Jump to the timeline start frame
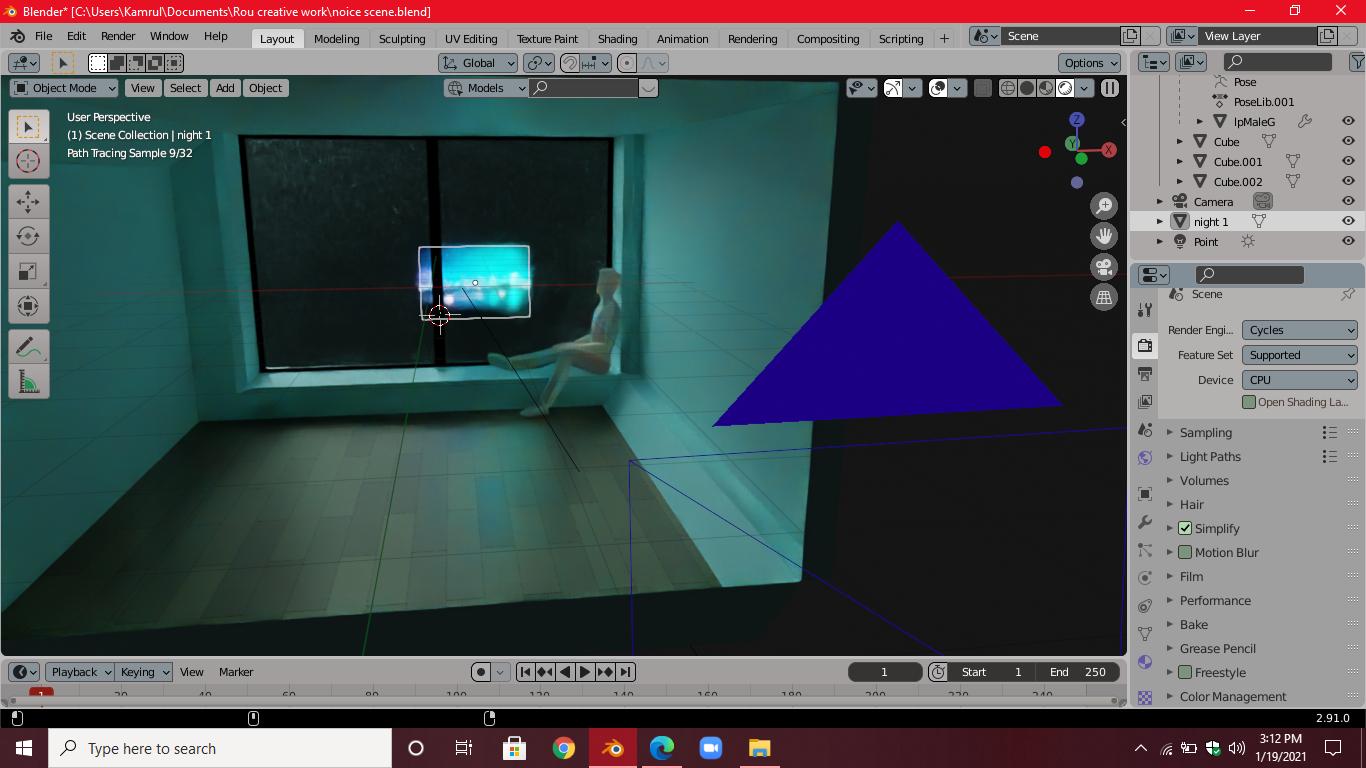The height and width of the screenshot is (768, 1366). click(x=525, y=672)
